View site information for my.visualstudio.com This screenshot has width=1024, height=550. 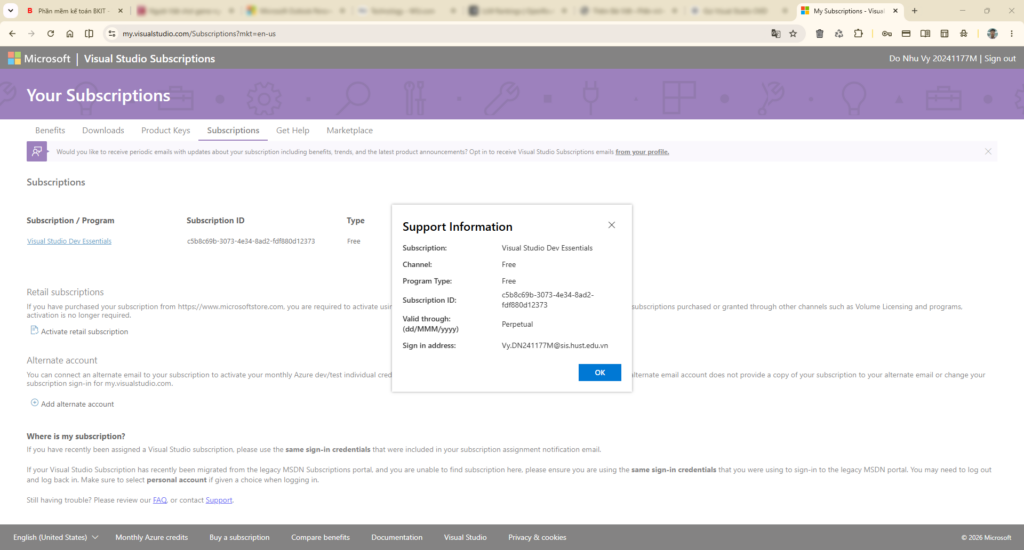coord(112,33)
